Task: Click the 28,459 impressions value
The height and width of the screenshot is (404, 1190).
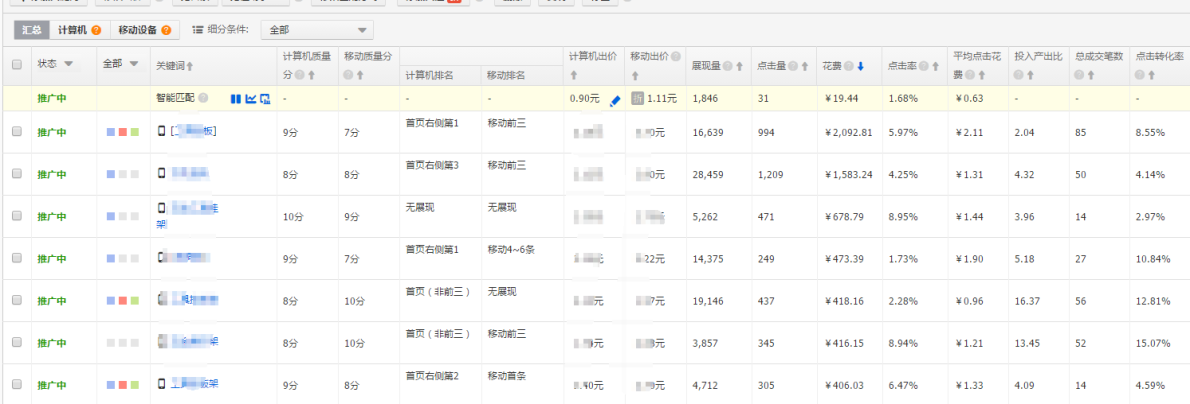Action: click(707, 175)
